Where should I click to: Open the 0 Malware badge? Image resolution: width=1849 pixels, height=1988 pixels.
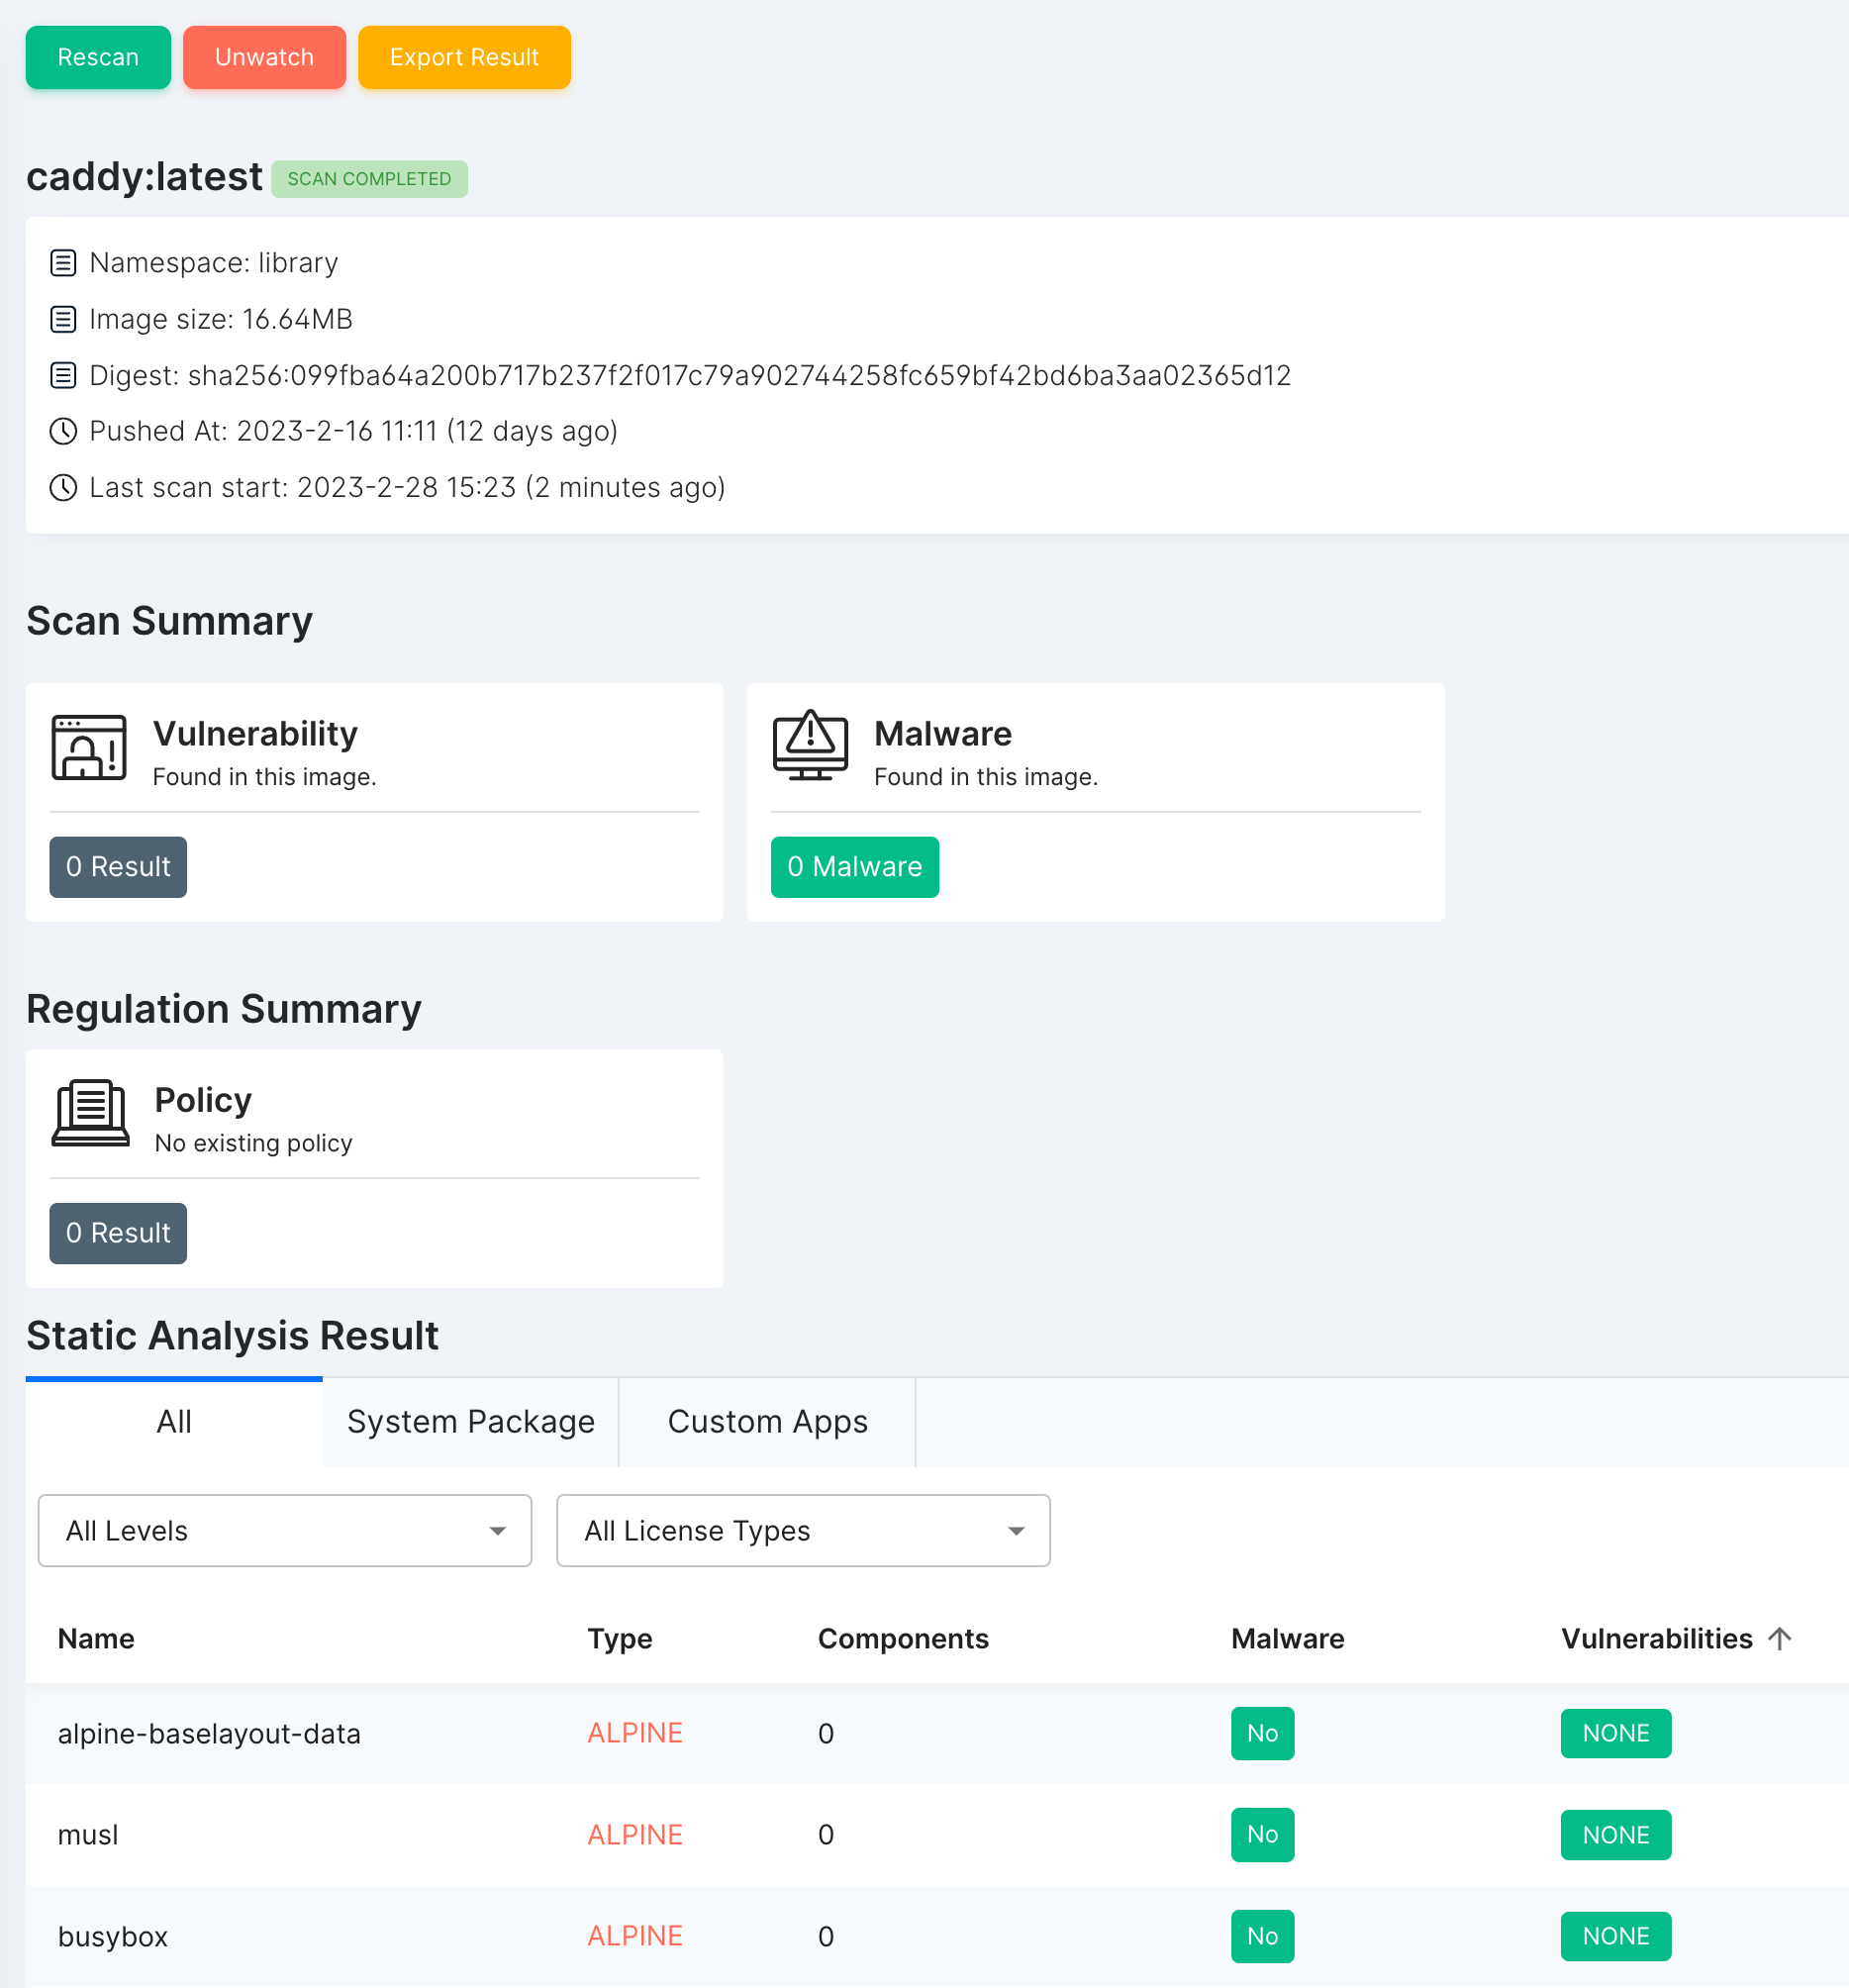click(x=854, y=866)
